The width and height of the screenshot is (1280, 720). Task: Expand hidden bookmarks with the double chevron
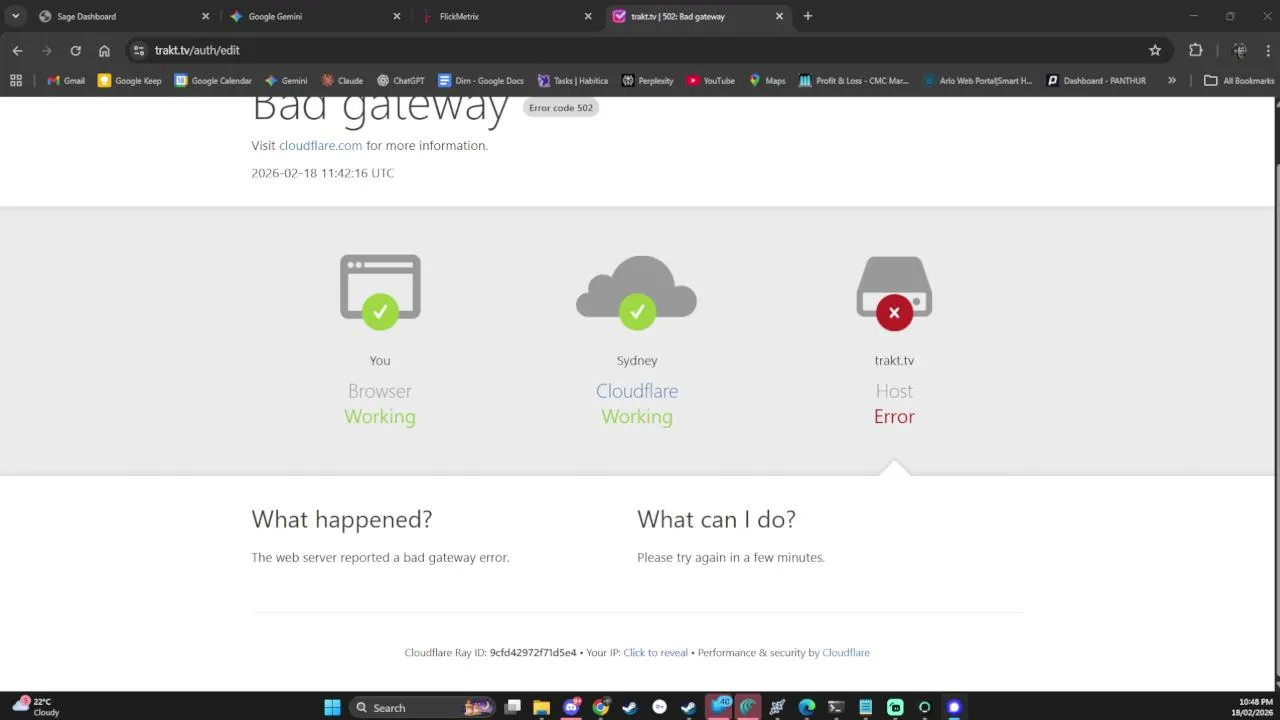1172,80
